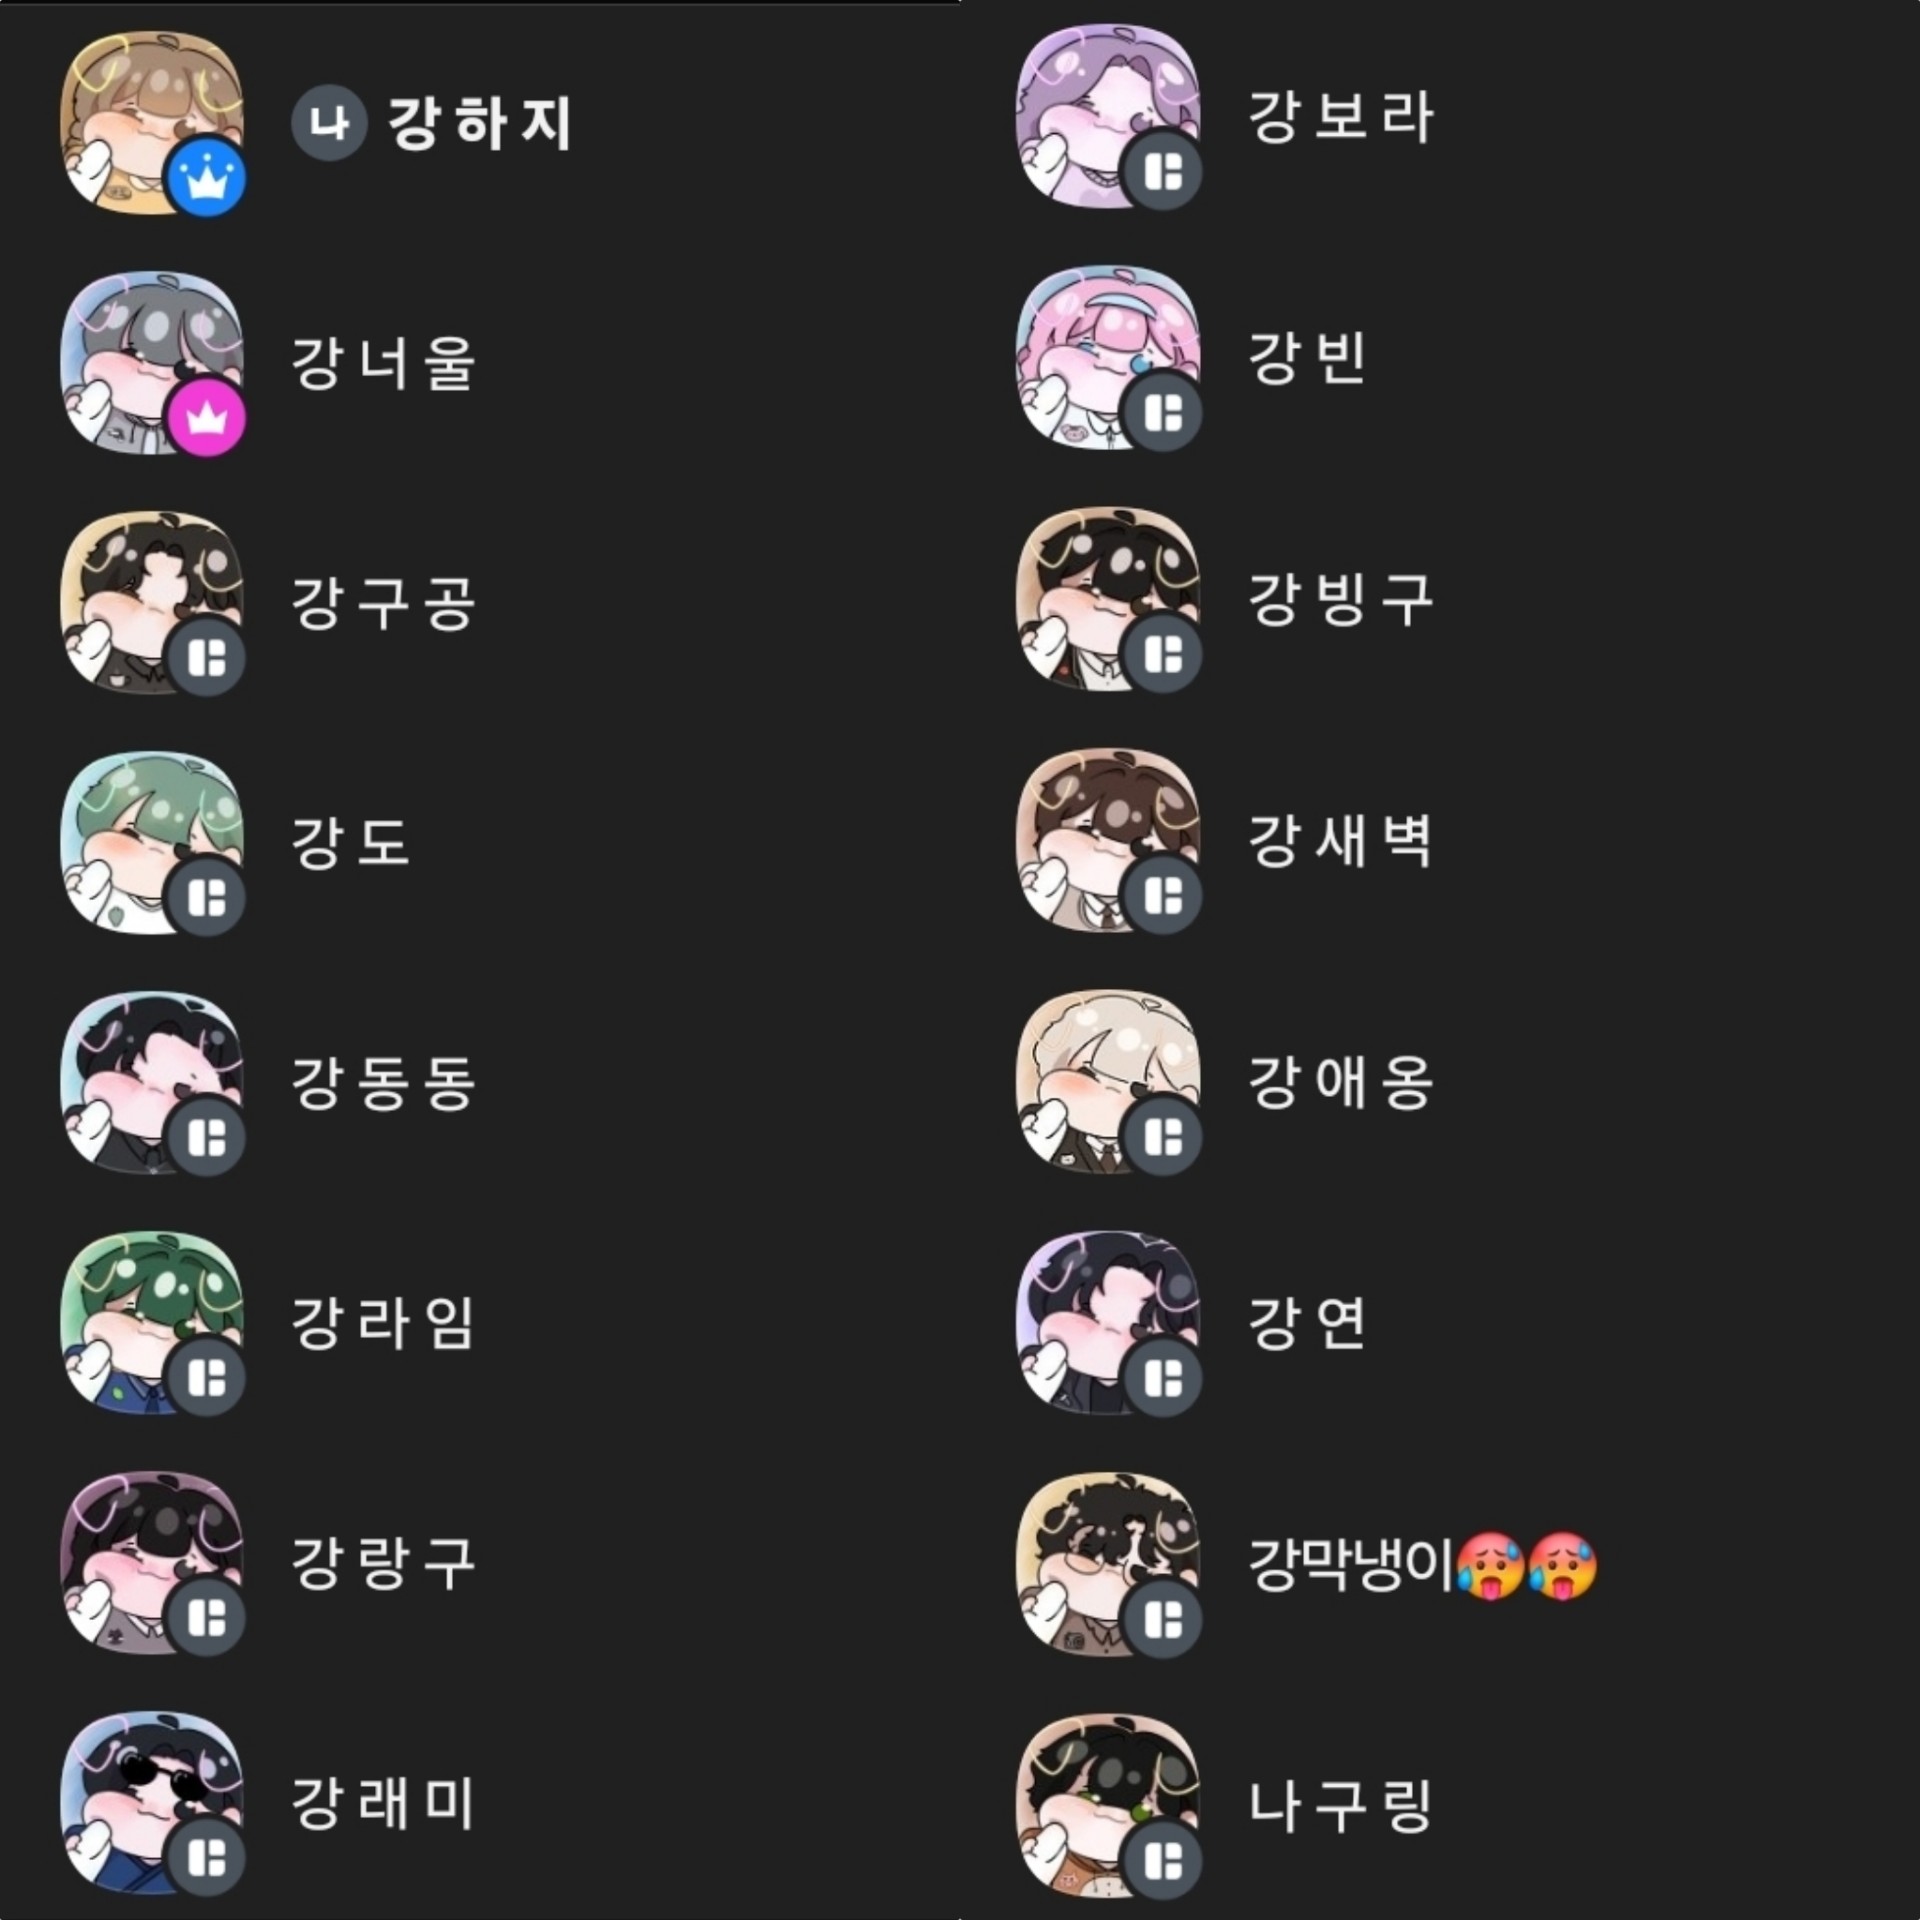The image size is (1920, 1920).
Task: Click the '나' me-badge beside 강하지
Action: (x=329, y=123)
